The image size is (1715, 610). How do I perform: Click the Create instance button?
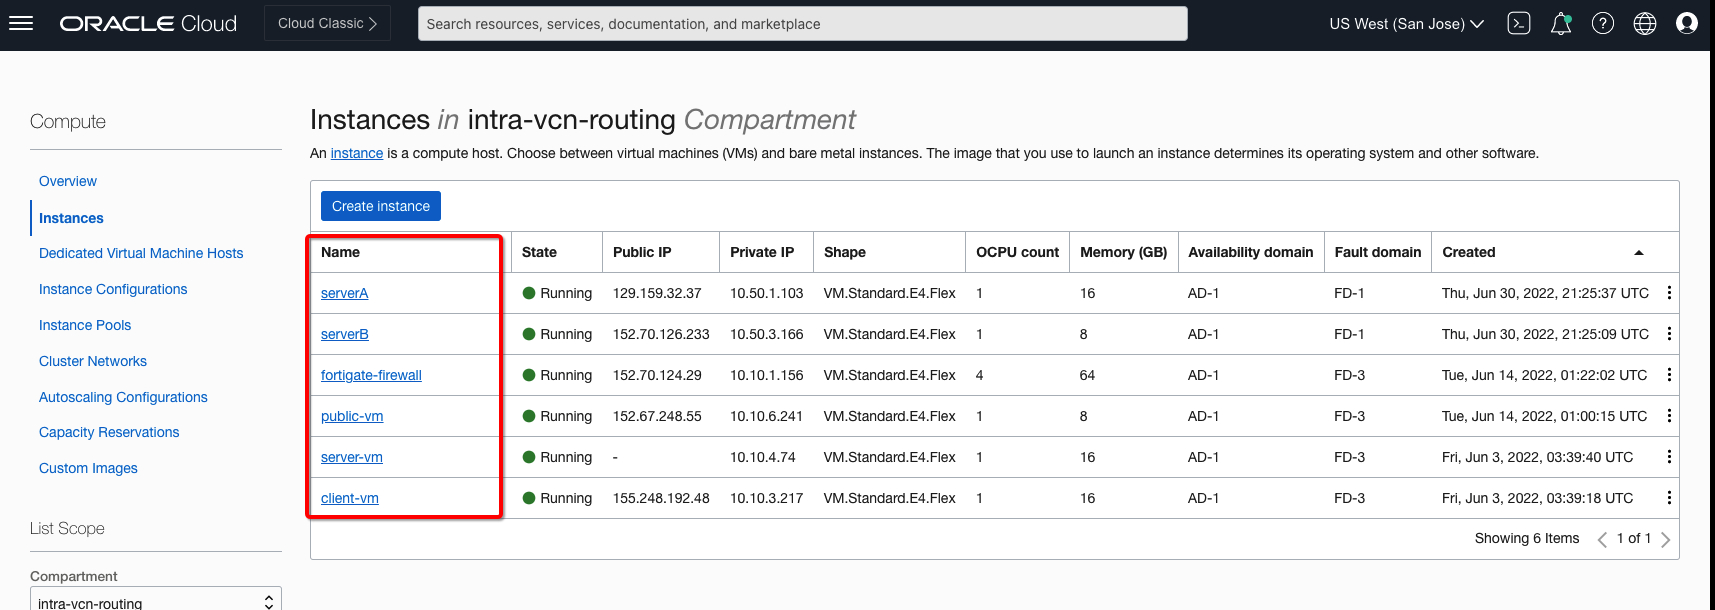381,206
